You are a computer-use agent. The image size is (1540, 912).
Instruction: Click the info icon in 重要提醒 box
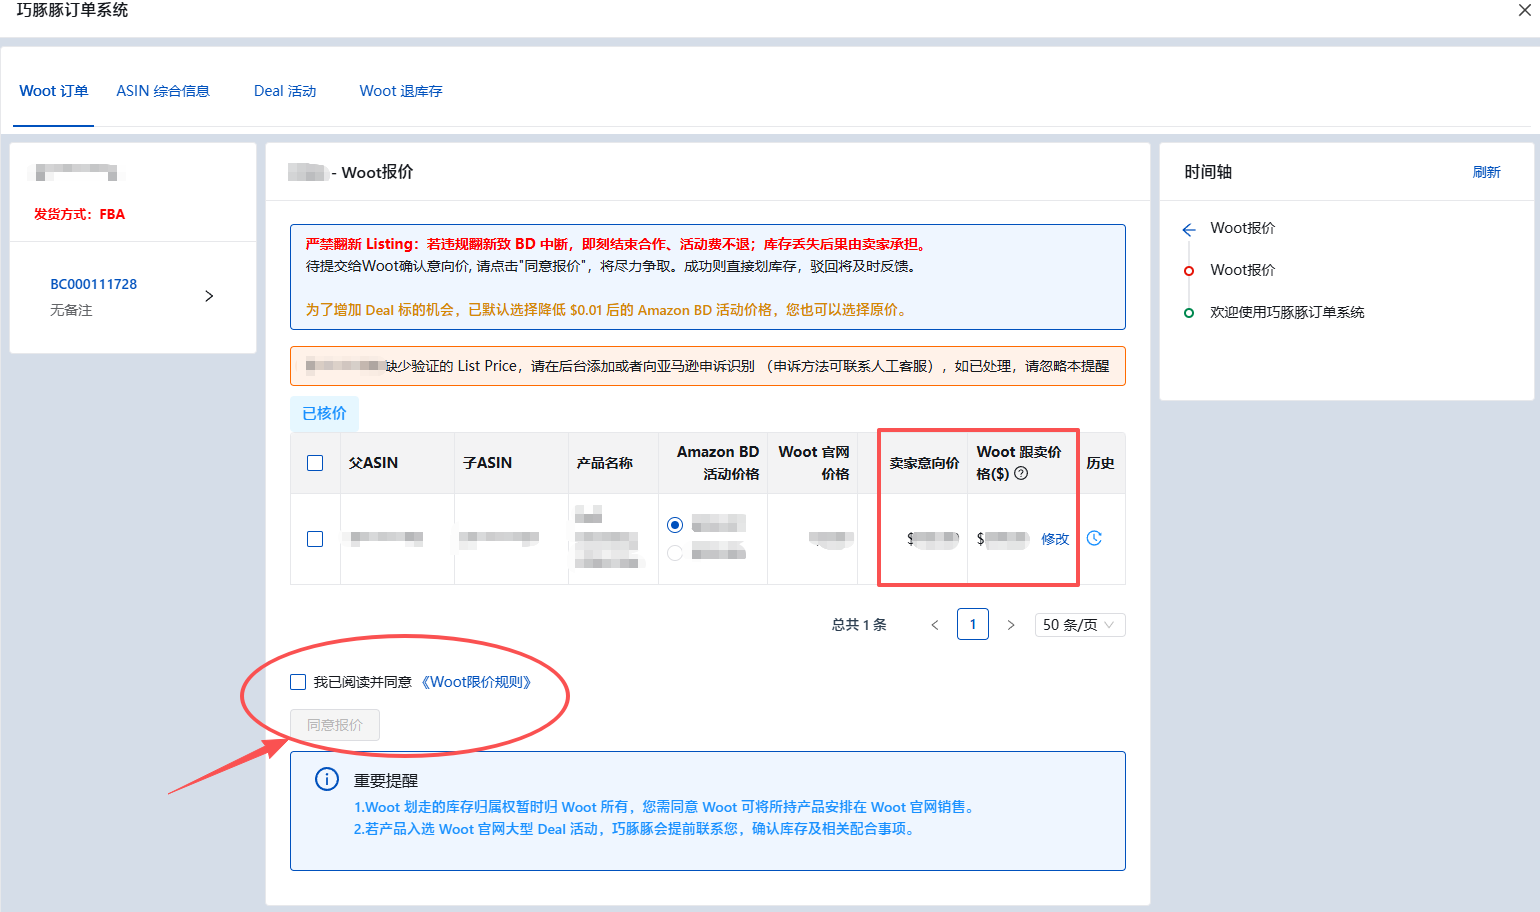coord(327,779)
